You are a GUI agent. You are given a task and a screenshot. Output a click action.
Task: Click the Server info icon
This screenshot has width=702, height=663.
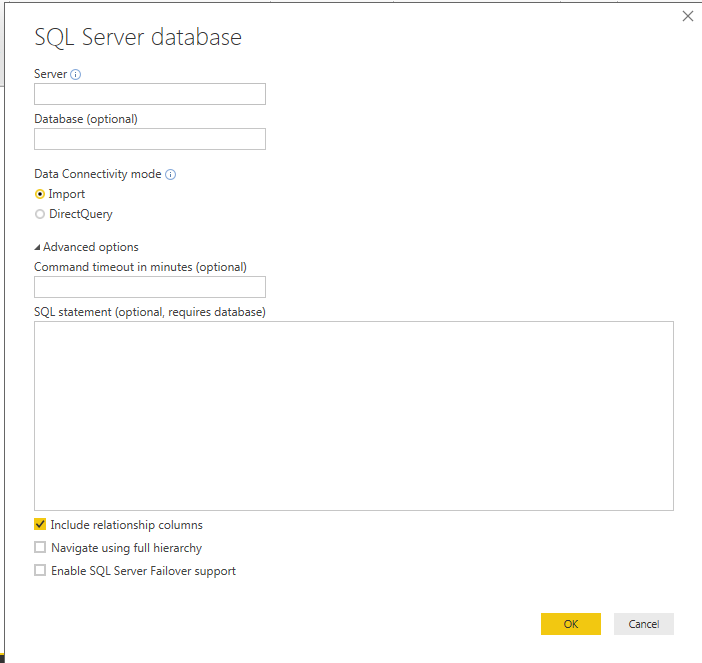(76, 74)
